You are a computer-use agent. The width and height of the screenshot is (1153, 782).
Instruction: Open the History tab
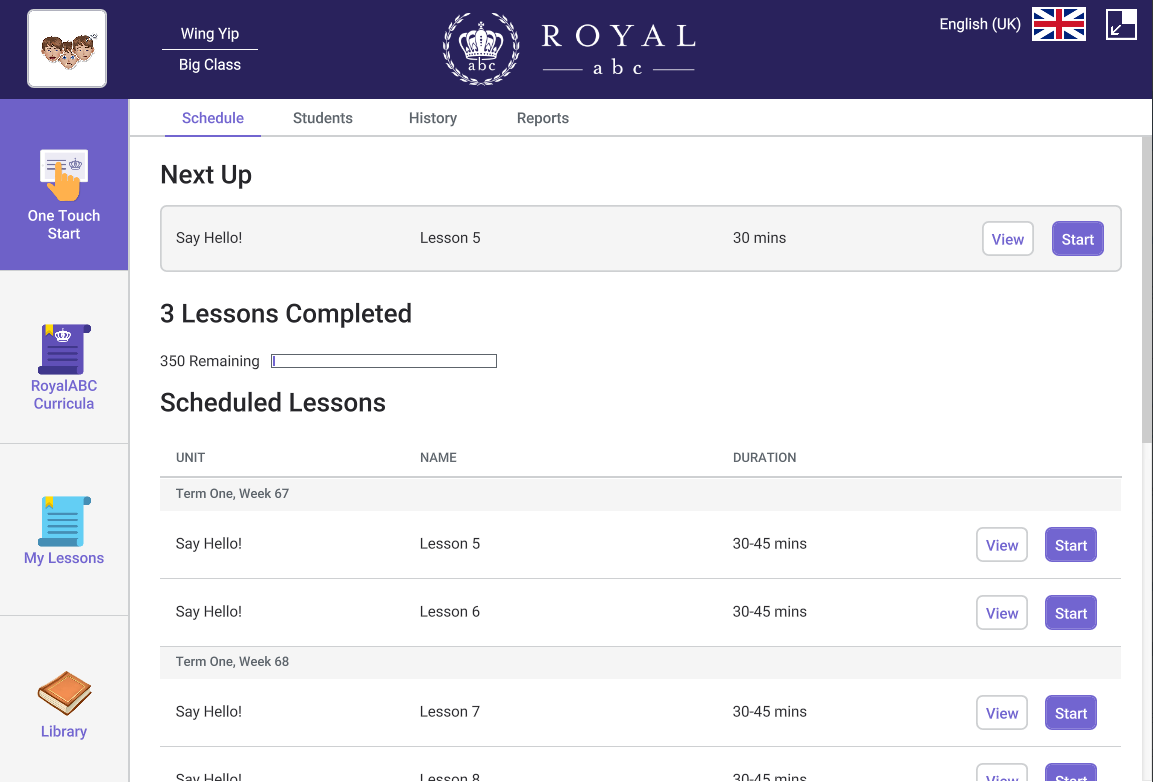433,118
